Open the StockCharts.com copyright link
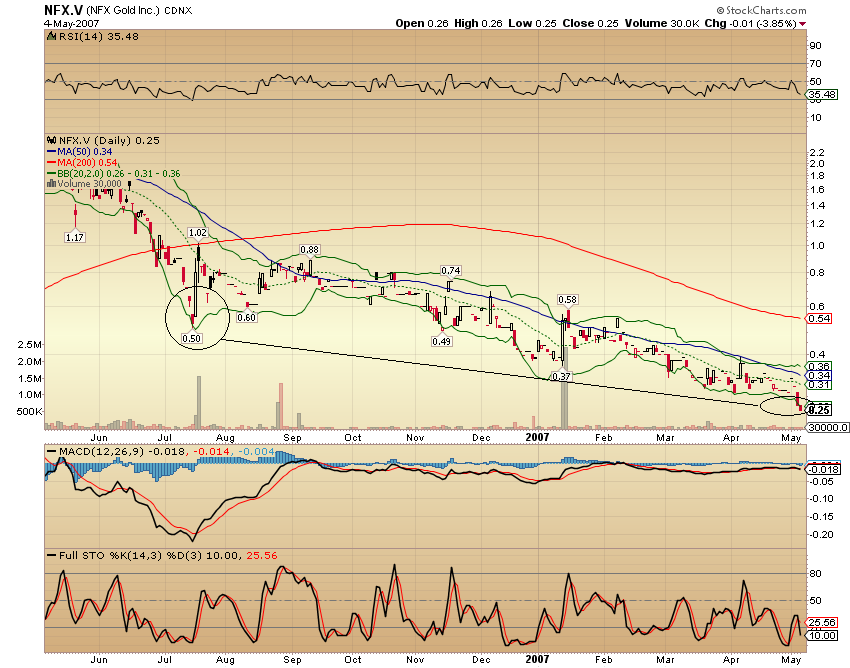The height and width of the screenshot is (668, 850). coord(763,9)
